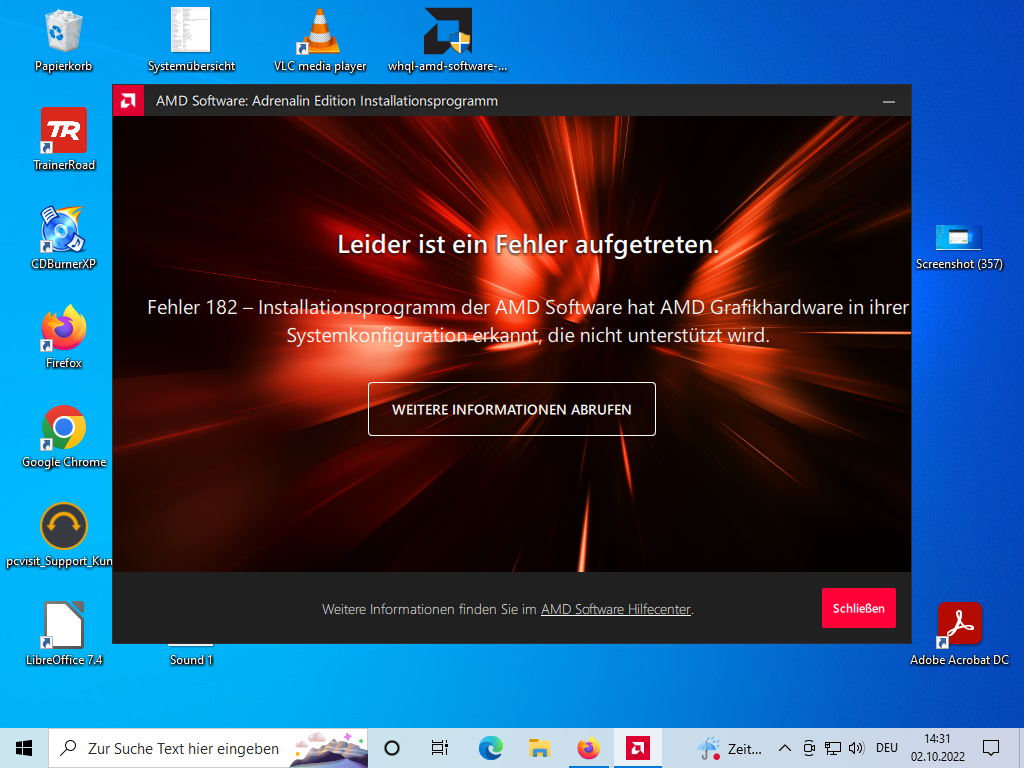Open Task View in the taskbar
Viewport: 1024px width, 768px height.
click(440, 748)
